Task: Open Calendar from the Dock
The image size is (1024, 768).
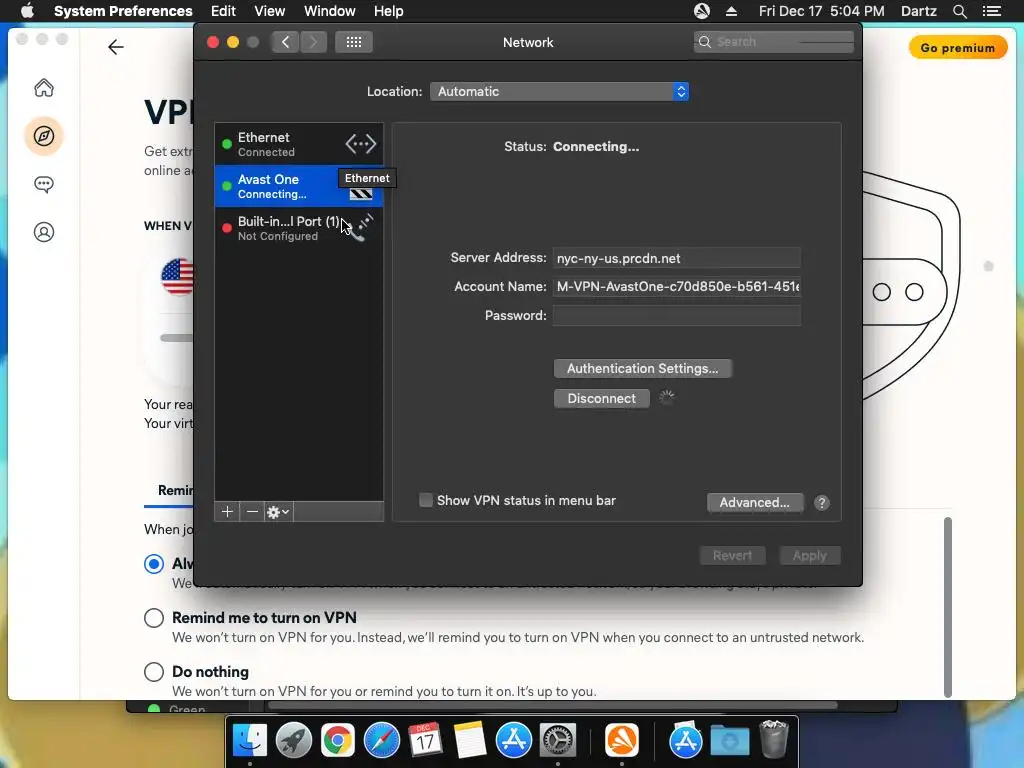Action: 425,741
